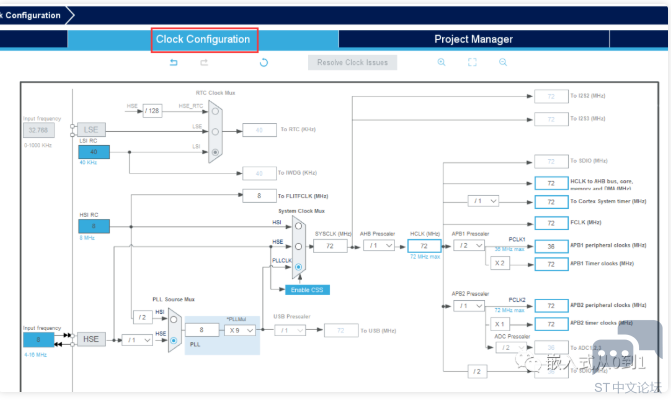Click the To USB (MHz) value box
The width and height of the screenshot is (671, 403).
point(341,330)
